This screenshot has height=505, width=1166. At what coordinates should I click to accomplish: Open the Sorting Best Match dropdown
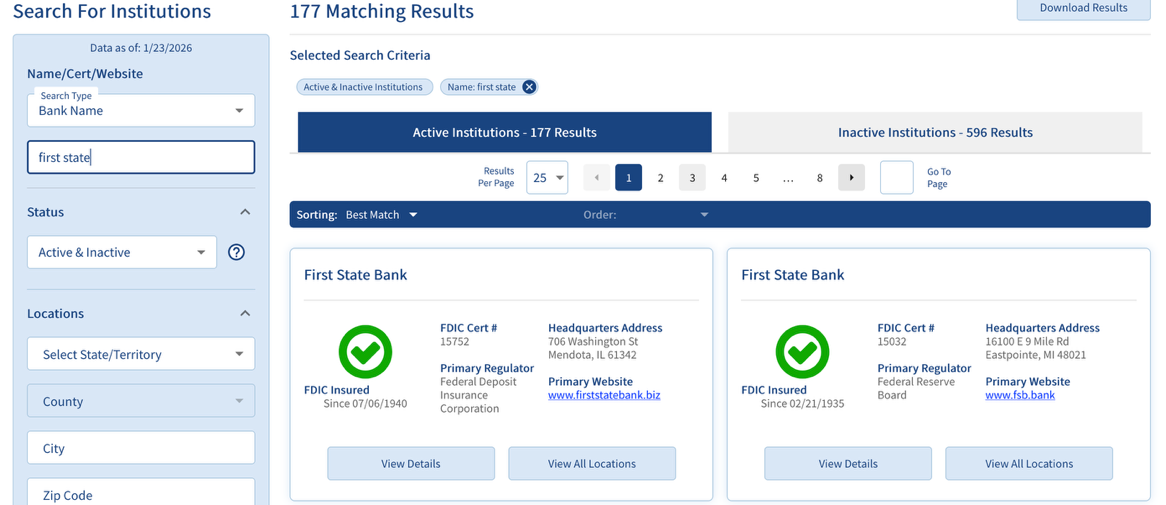pos(382,215)
